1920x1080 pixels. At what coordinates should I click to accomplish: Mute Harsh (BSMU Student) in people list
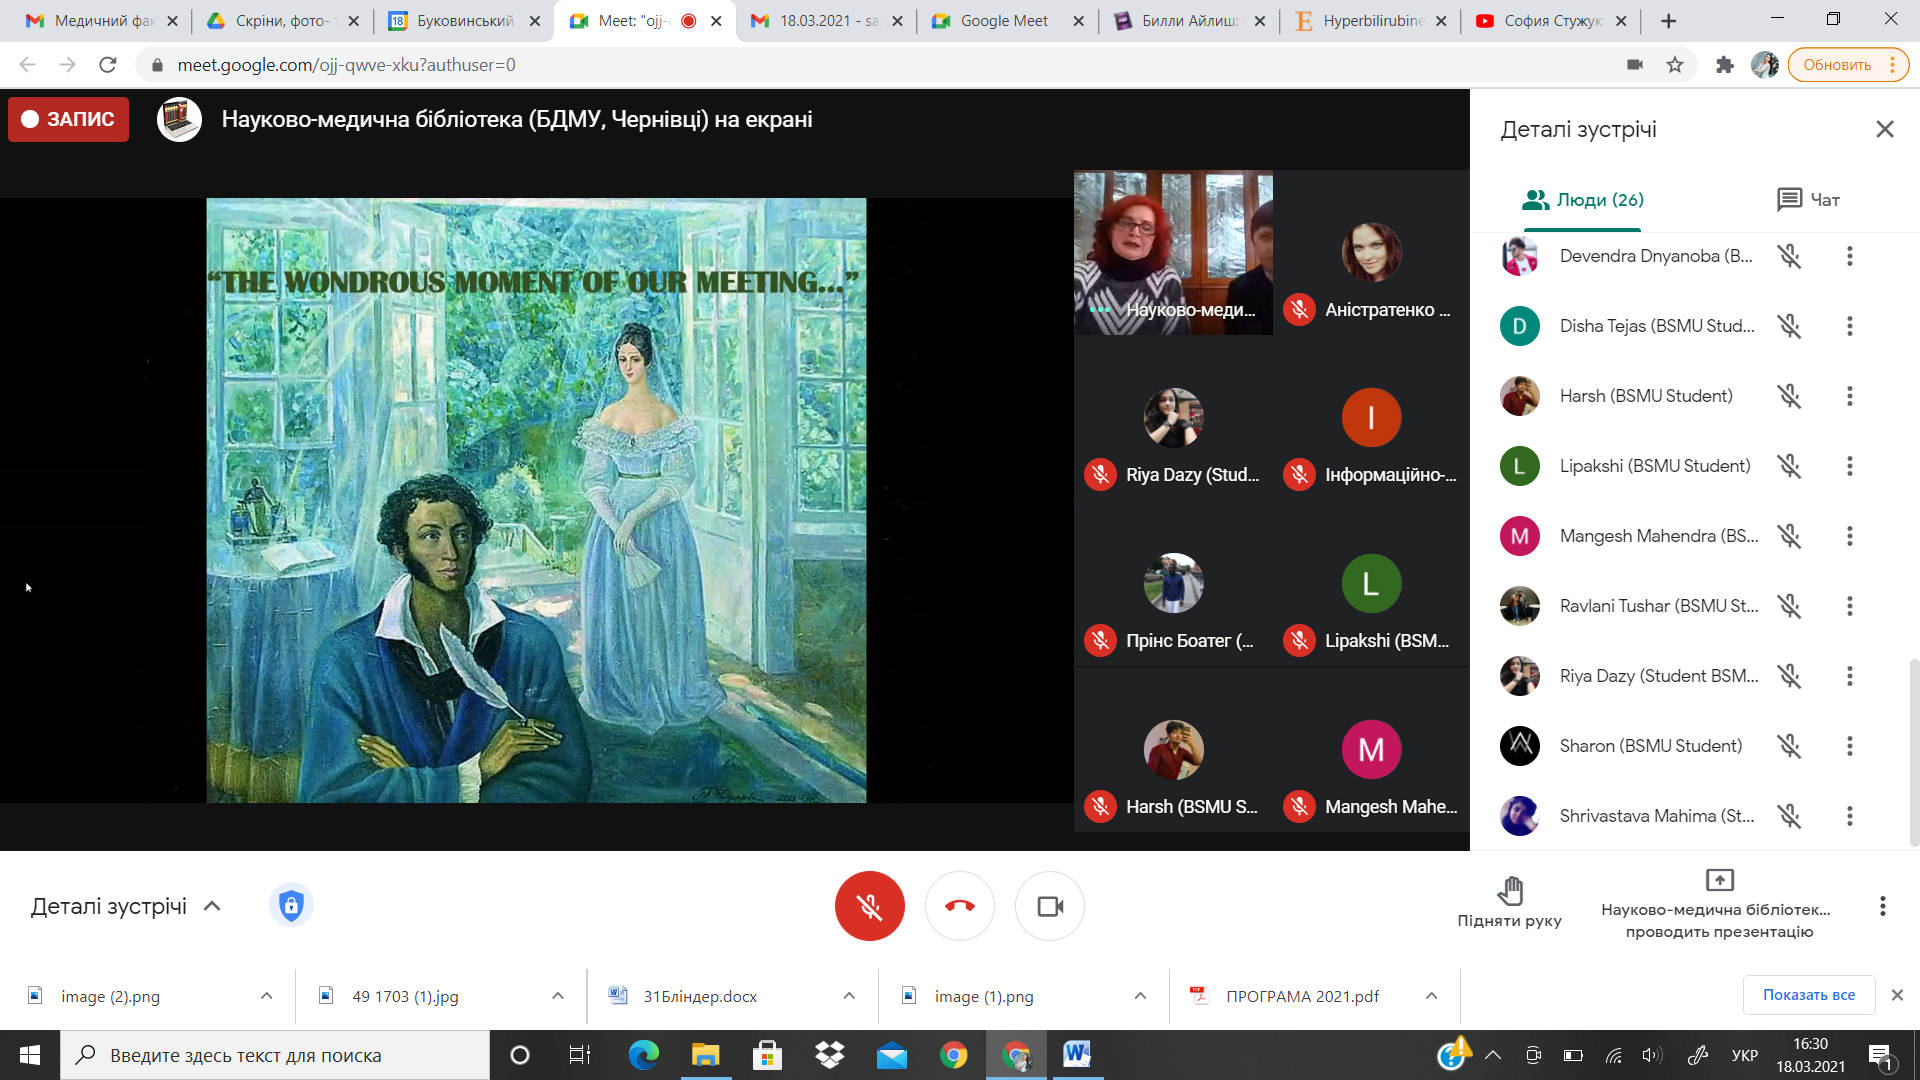[1789, 396]
